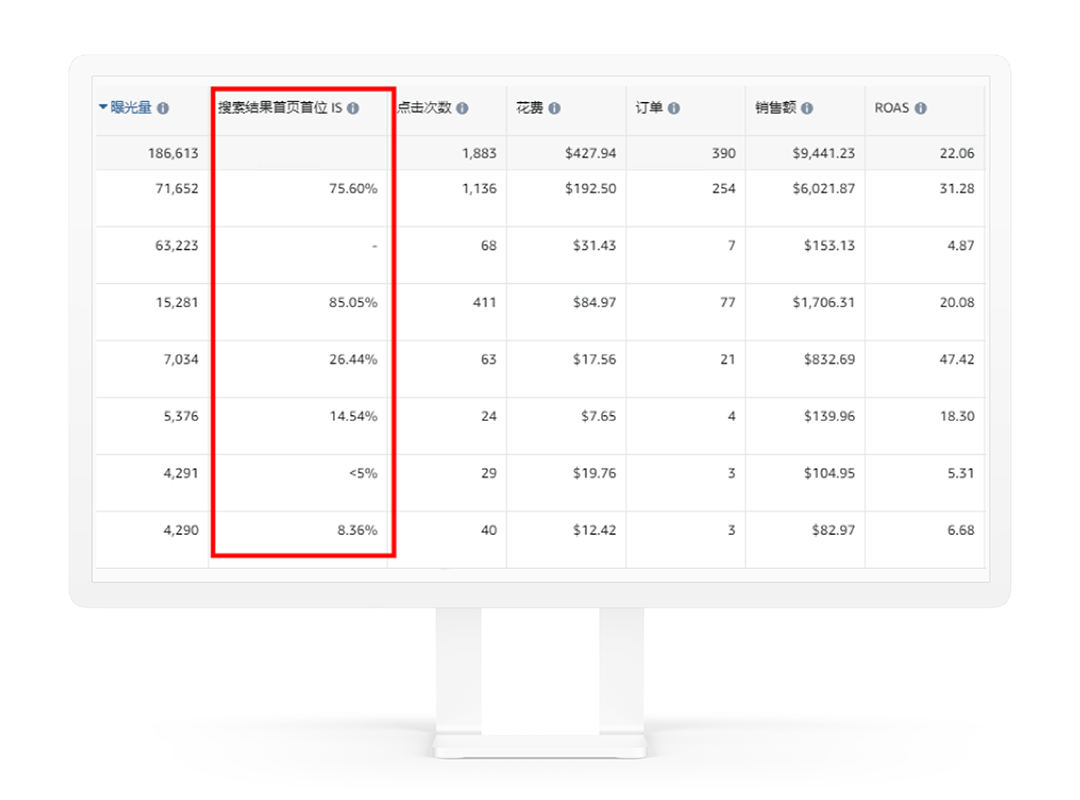
Task: Sort by the 搜索结果首页首位 IS column header
Action: (x=280, y=107)
